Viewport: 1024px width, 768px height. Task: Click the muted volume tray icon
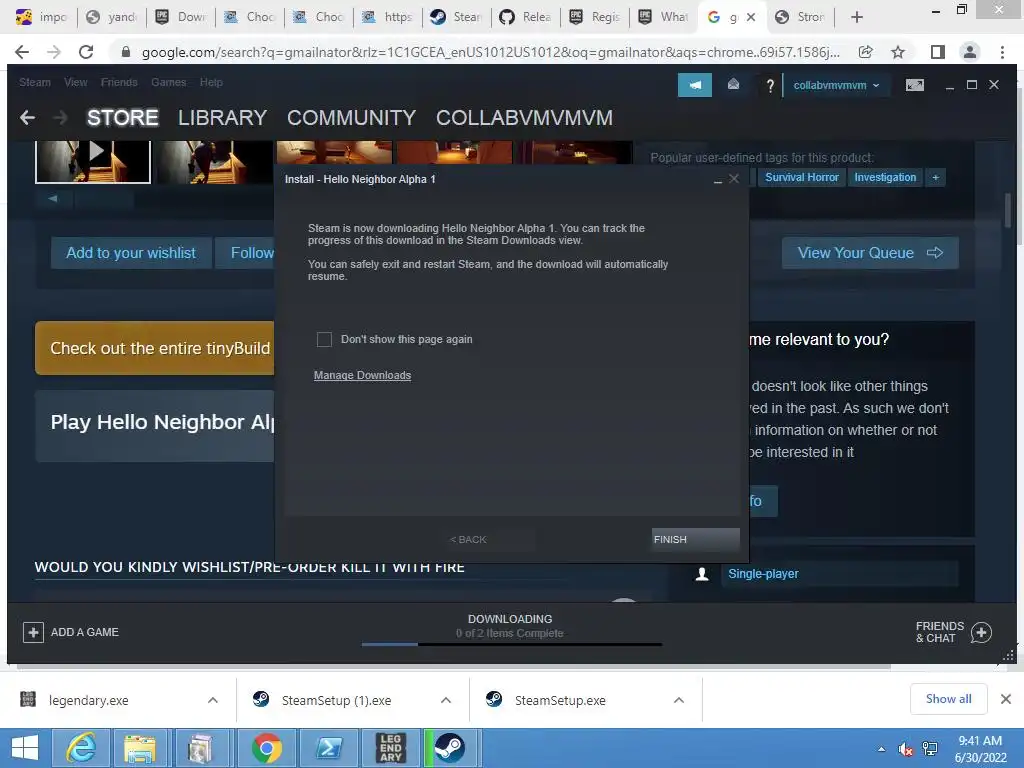click(x=905, y=749)
